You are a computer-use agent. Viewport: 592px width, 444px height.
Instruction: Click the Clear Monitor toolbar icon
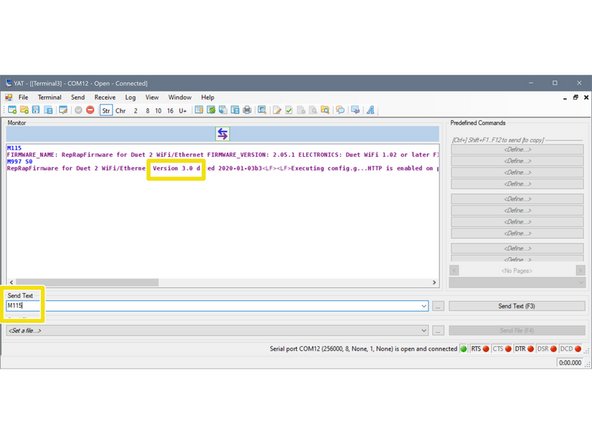click(199, 110)
